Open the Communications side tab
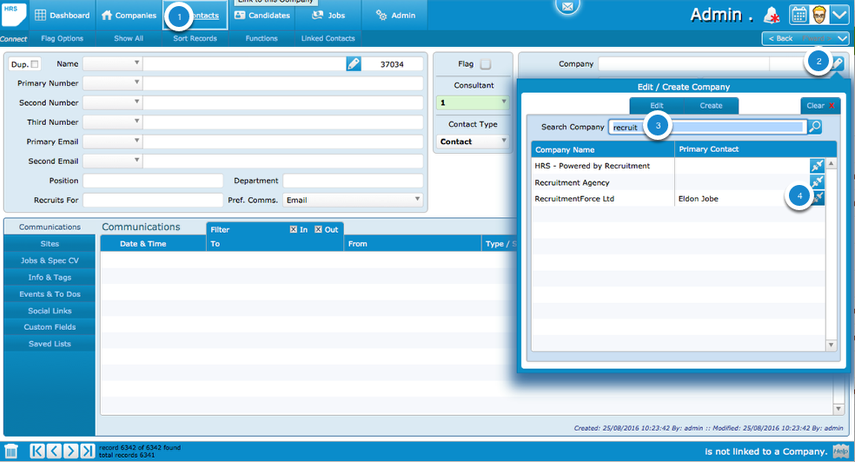Image resolution: width=855 pixels, height=462 pixels. pyautogui.click(x=50, y=227)
